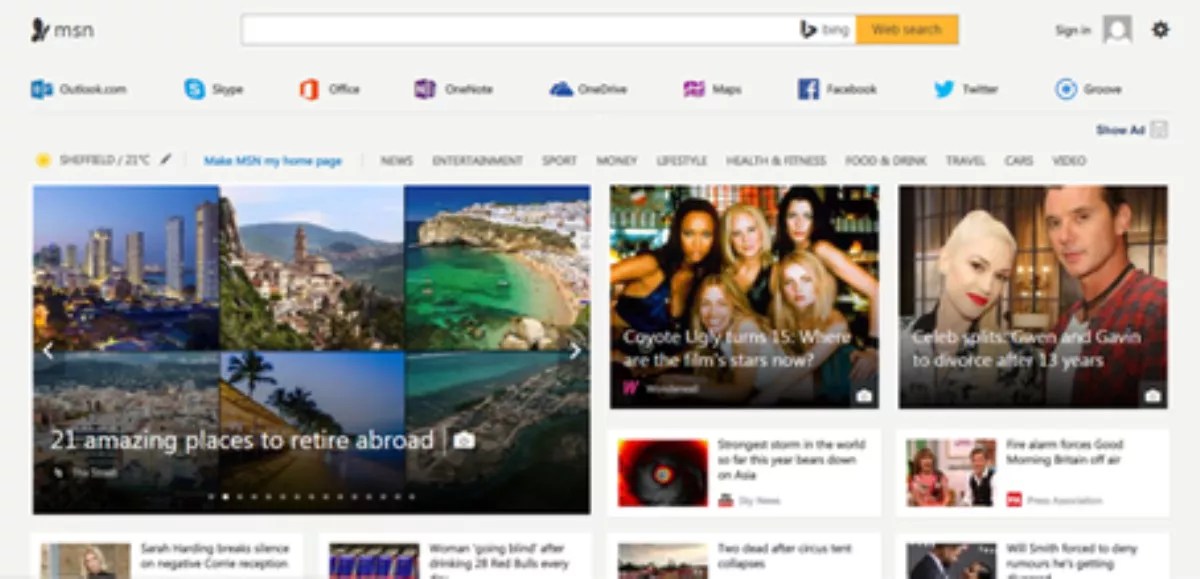This screenshot has width=1200, height=579.
Task: Click camera icon on Celeb splits card
Action: (1152, 396)
